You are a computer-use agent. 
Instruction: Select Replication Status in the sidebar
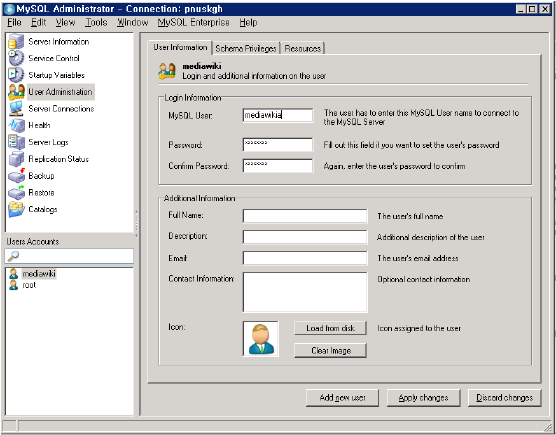[x=59, y=159]
